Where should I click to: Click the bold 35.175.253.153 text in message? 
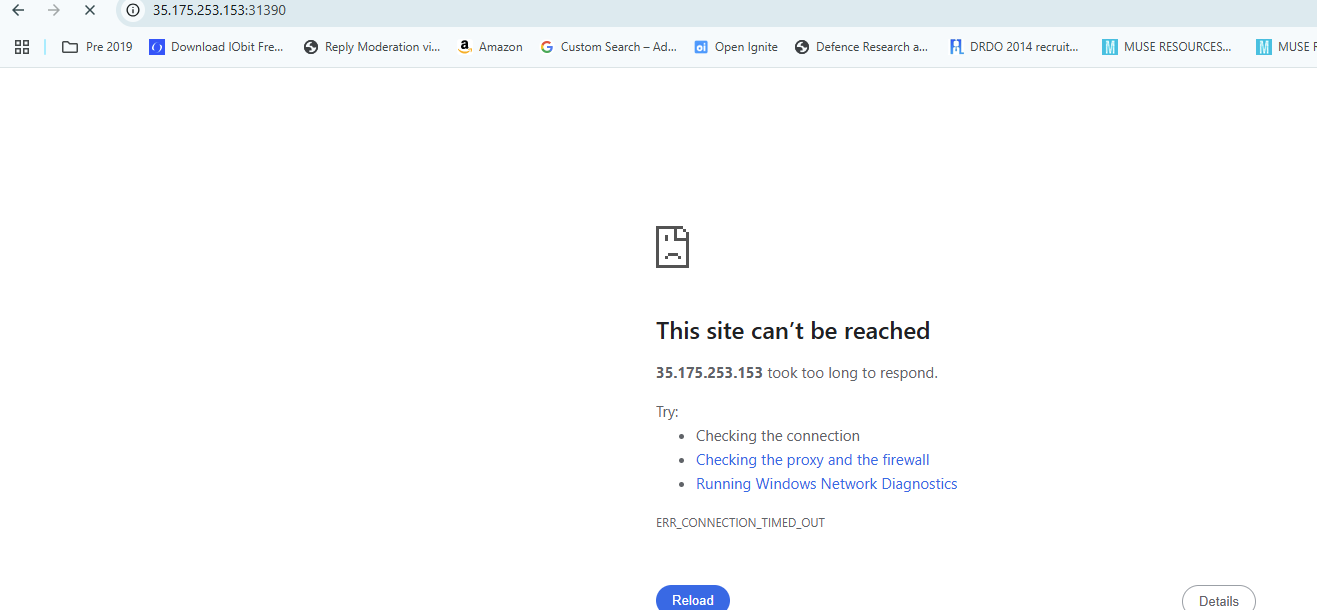pos(709,373)
